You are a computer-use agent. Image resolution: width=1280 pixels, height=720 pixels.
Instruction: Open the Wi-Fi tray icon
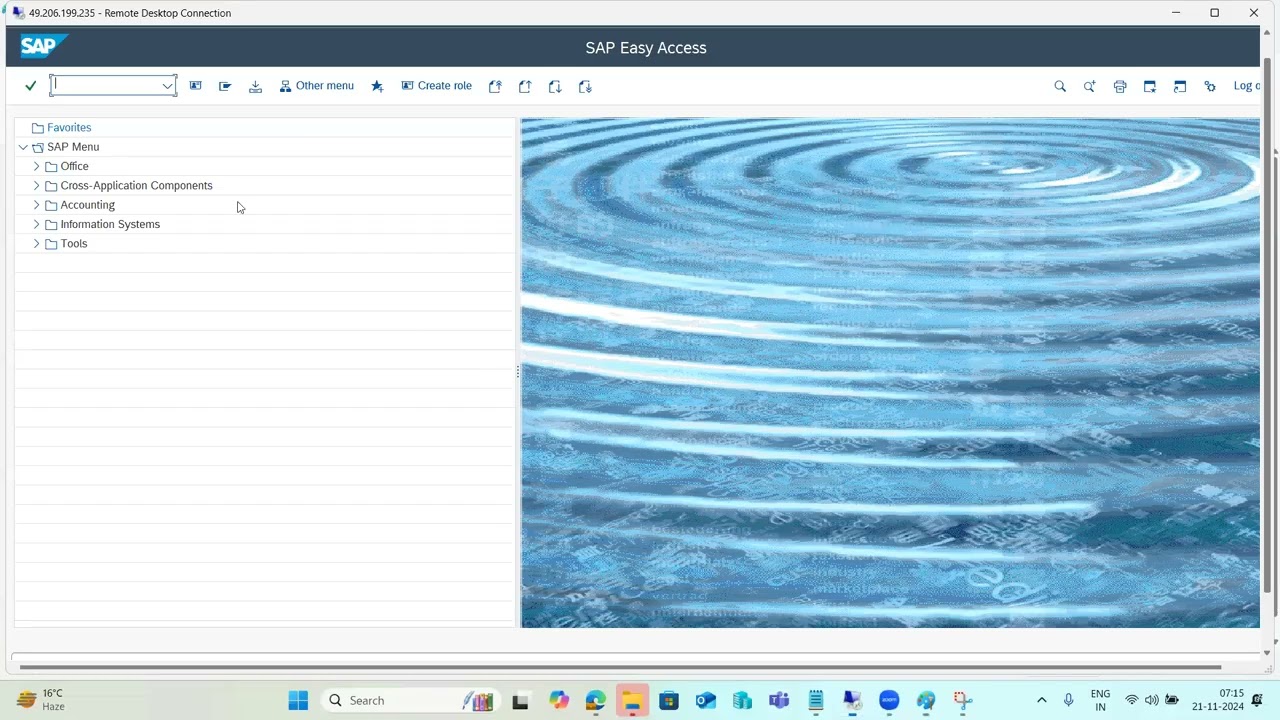click(1132, 701)
